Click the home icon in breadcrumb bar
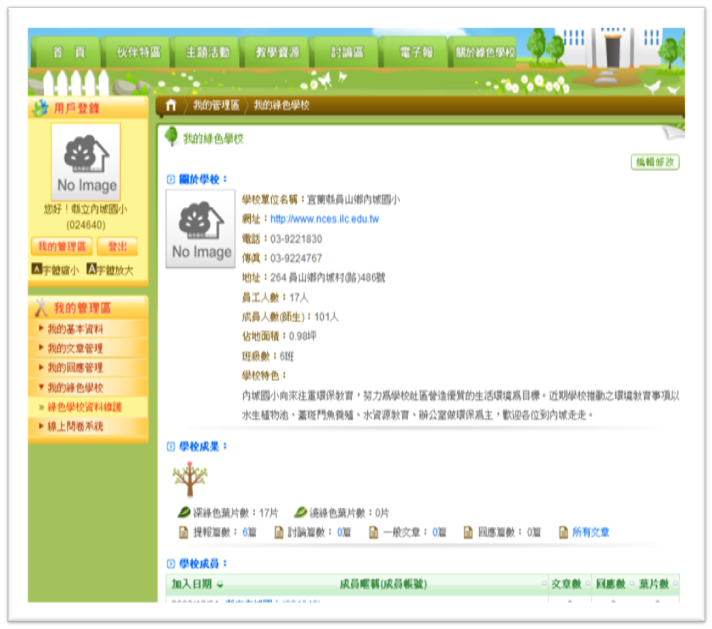The height and width of the screenshot is (629, 712). 171,105
